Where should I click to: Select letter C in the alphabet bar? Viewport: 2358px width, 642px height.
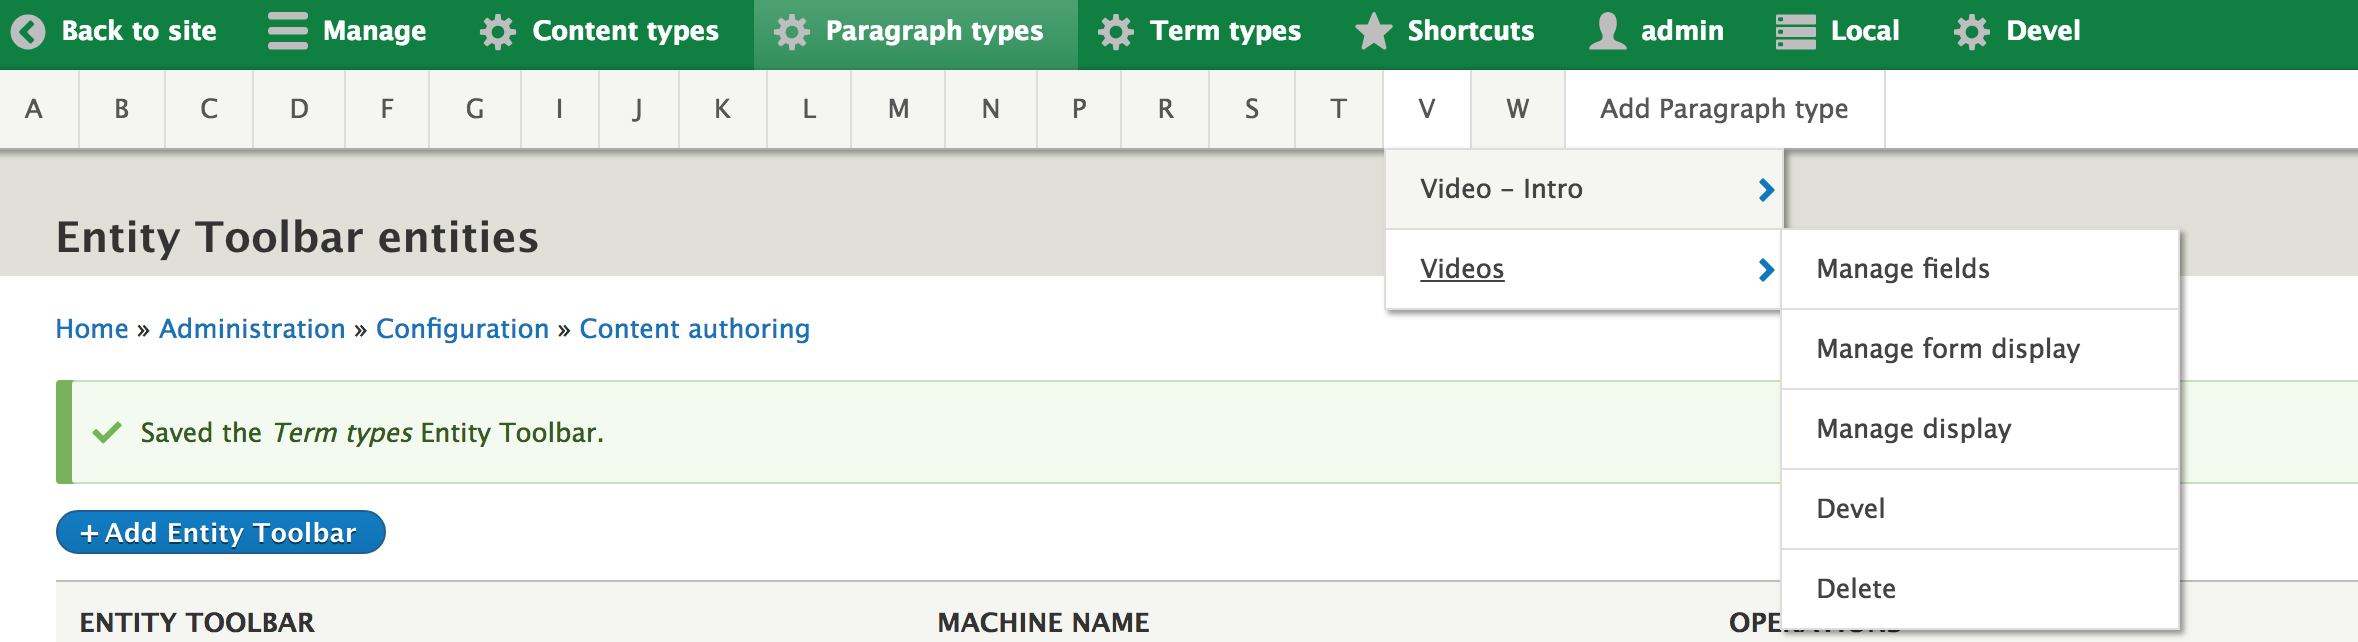(x=209, y=109)
